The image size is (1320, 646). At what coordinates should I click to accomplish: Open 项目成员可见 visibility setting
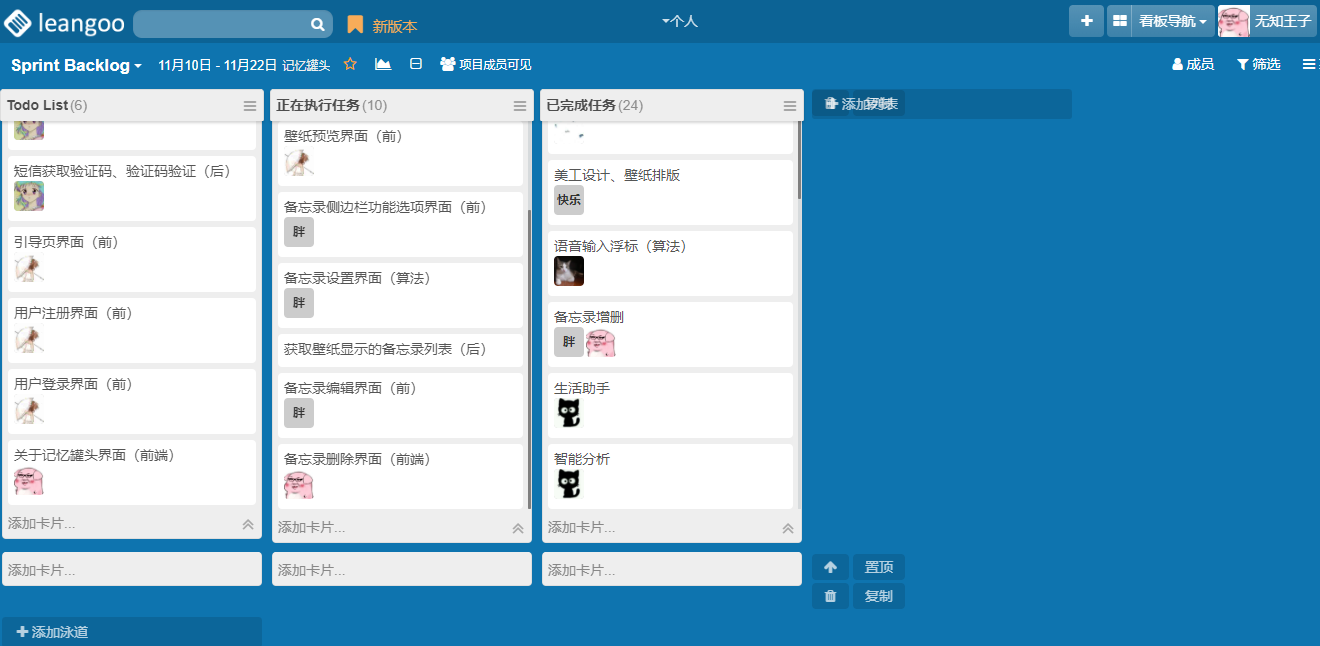(486, 65)
